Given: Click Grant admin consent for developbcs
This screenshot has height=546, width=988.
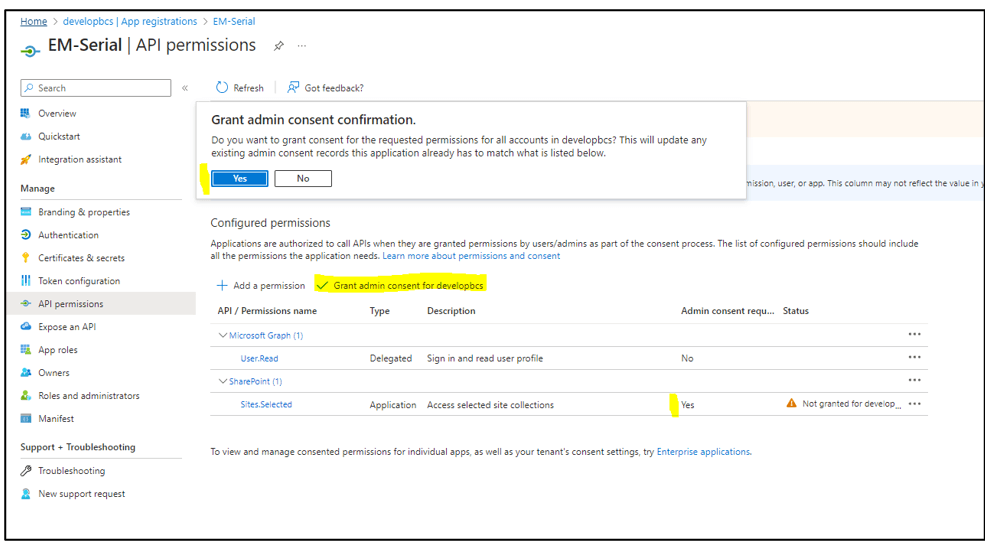Looking at the screenshot, I should (408, 286).
